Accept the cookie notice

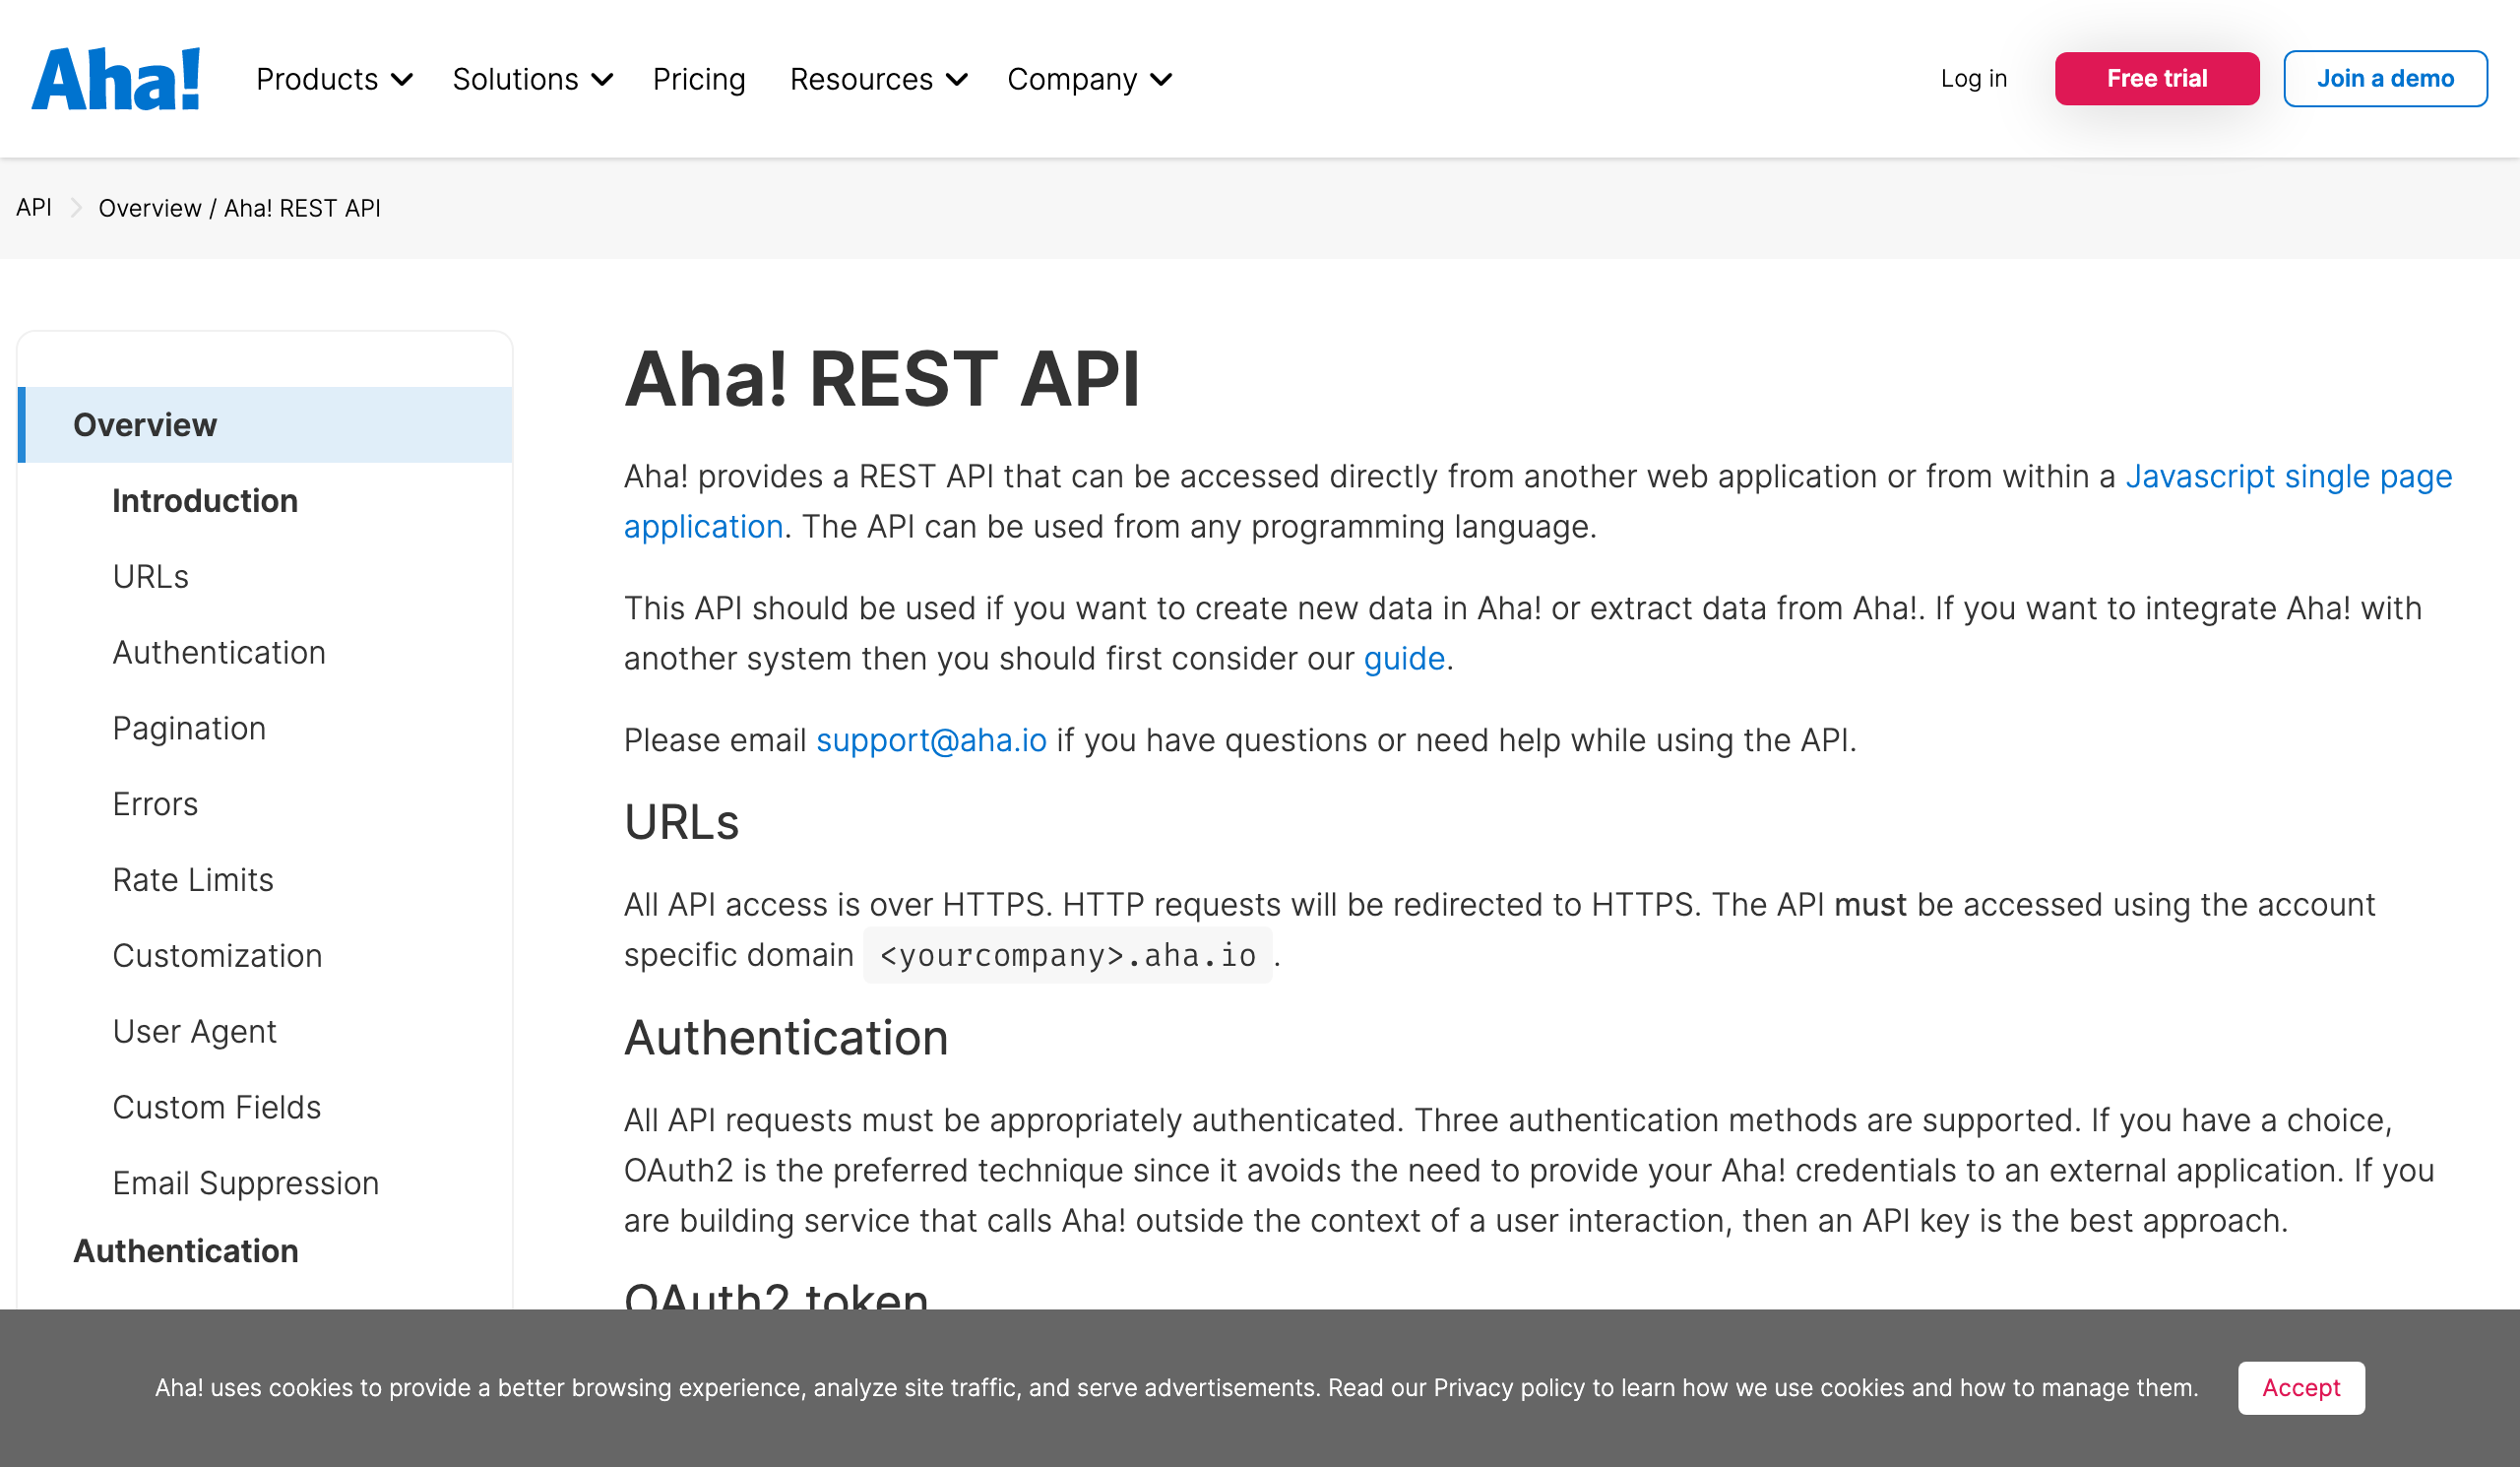coord(2300,1386)
